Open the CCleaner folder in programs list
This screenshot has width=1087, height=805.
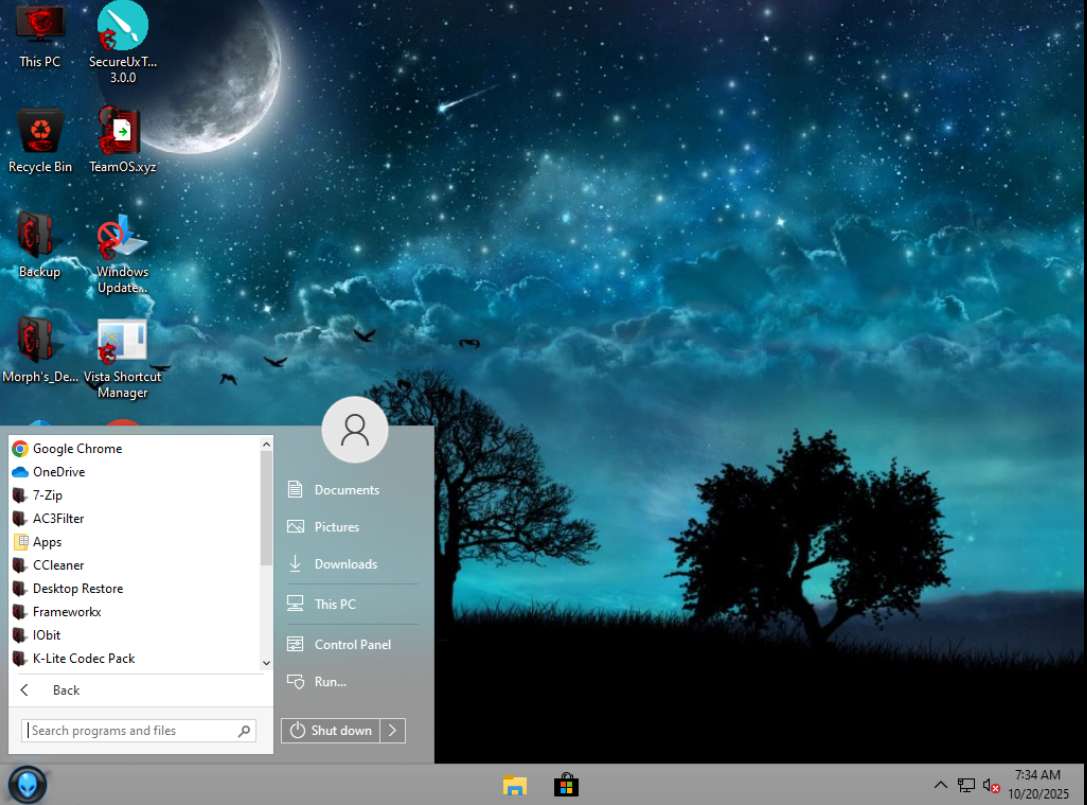pos(58,565)
